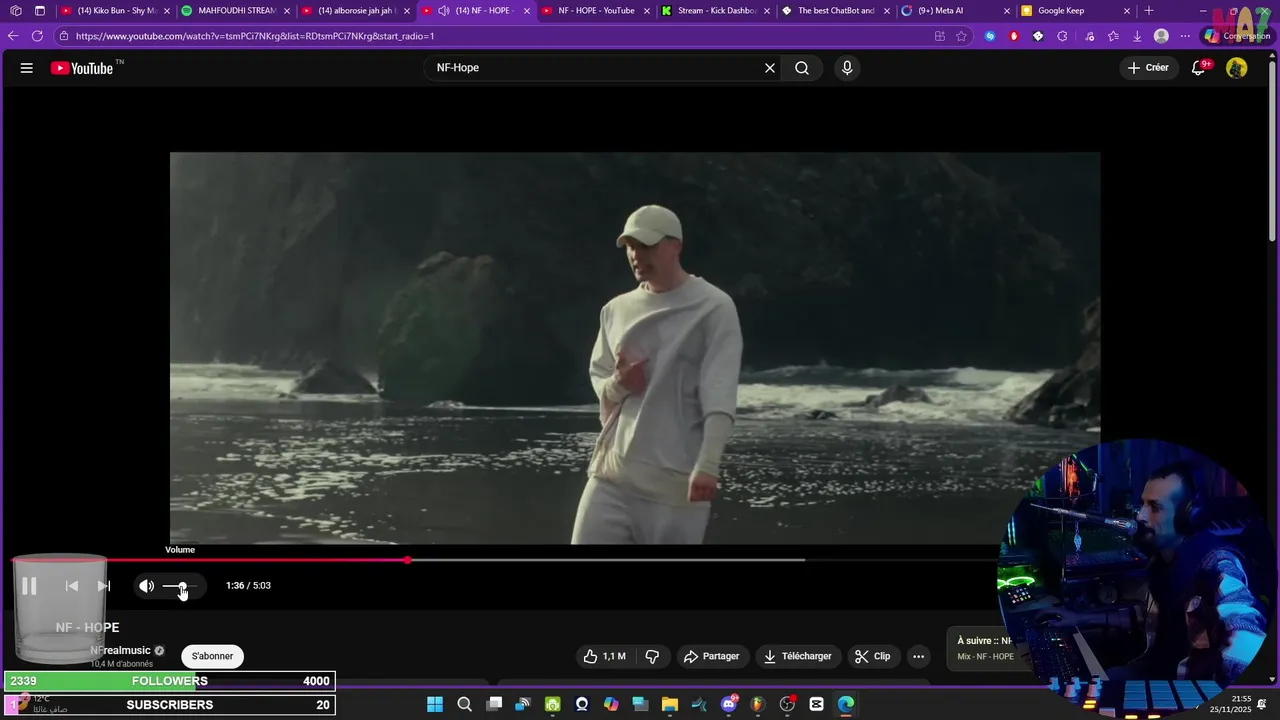Screen dimensions: 1280x720
Task: Click the video player frame
Action: (635, 348)
